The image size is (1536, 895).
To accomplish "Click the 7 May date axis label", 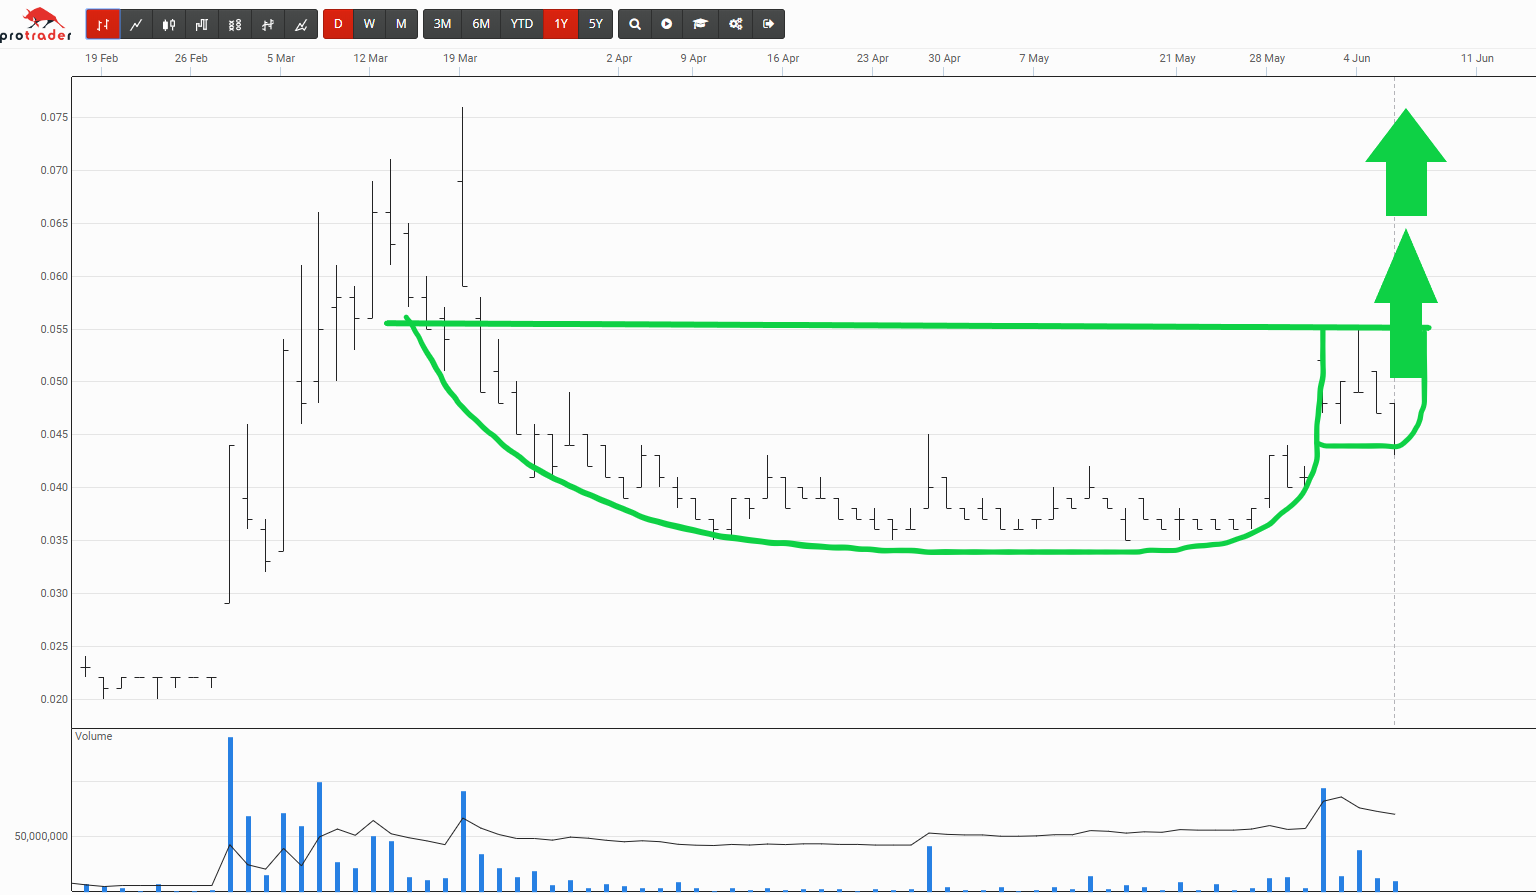I will [x=1034, y=58].
